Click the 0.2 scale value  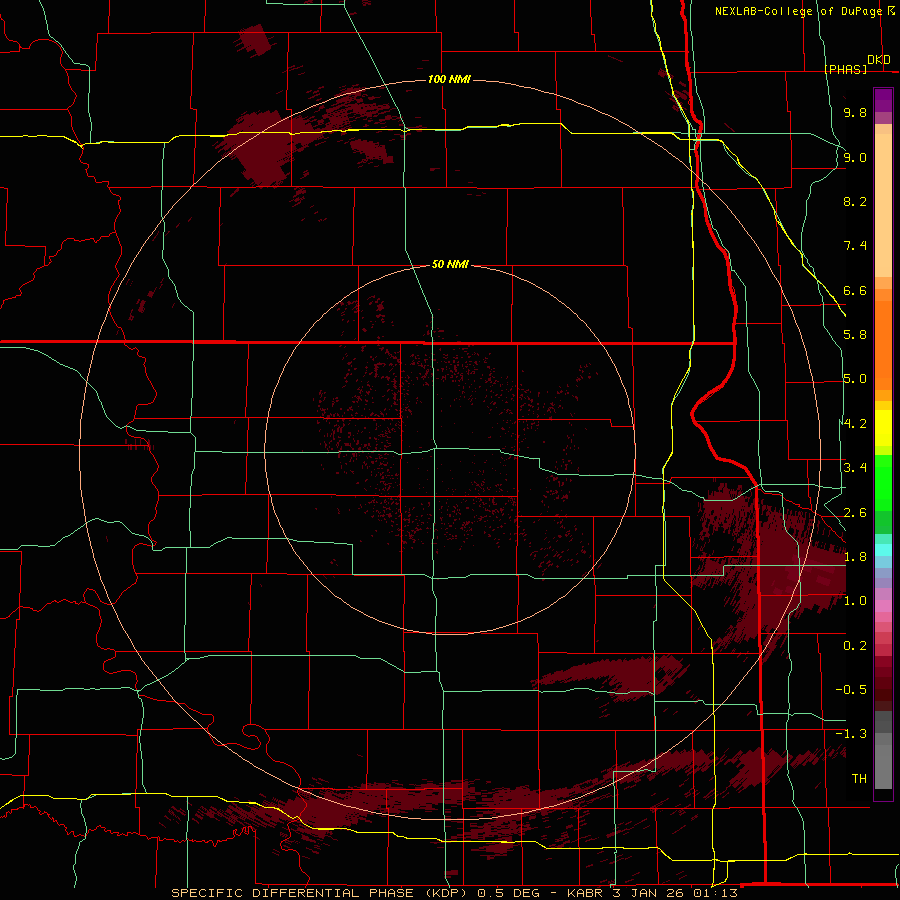(x=855, y=646)
